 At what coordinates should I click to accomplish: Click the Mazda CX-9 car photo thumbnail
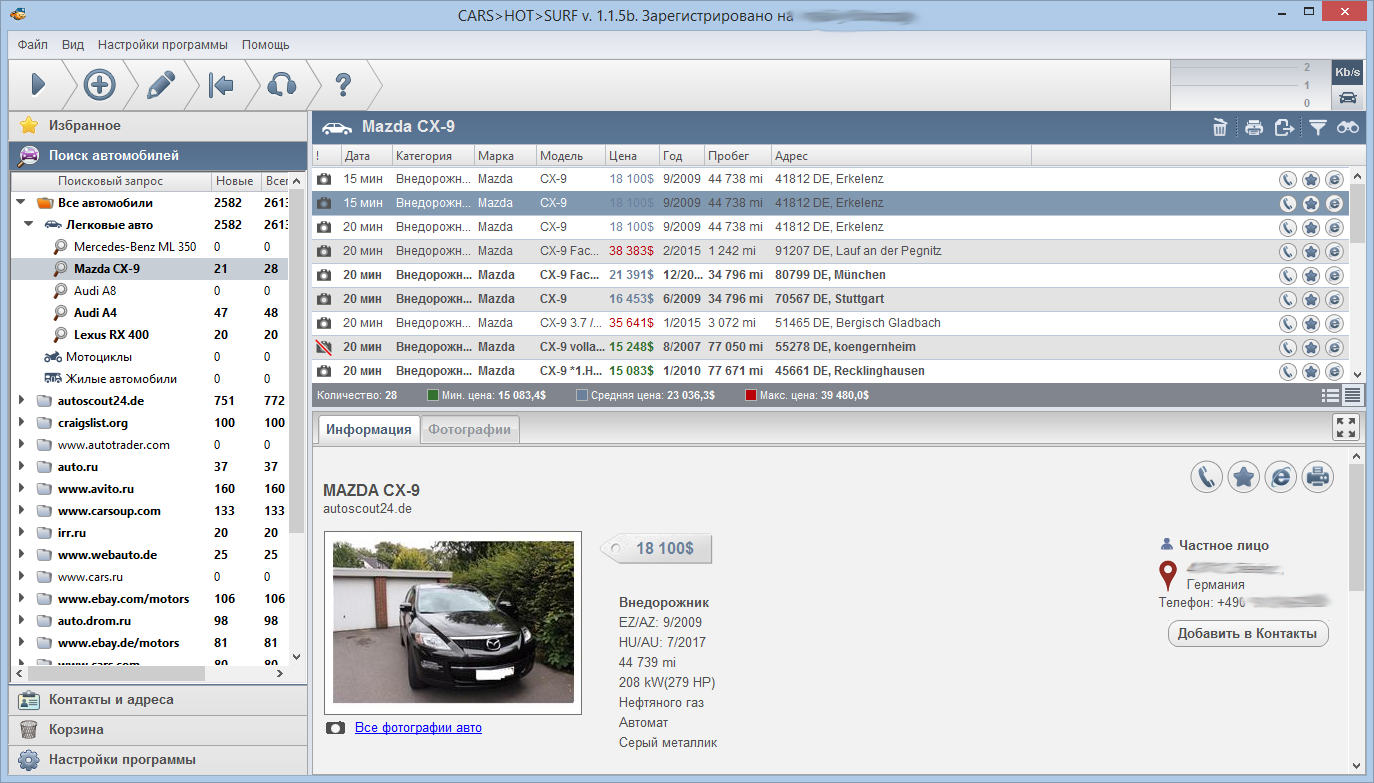(453, 622)
